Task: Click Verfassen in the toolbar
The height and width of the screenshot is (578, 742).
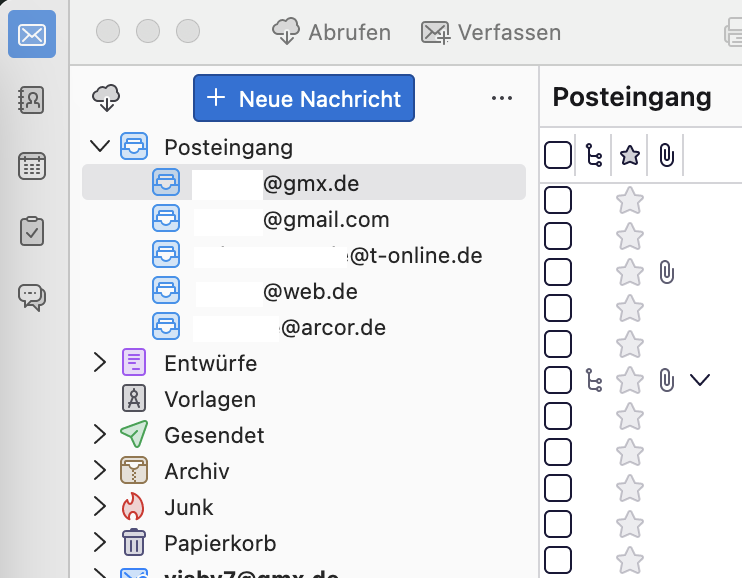Action: pyautogui.click(x=491, y=32)
